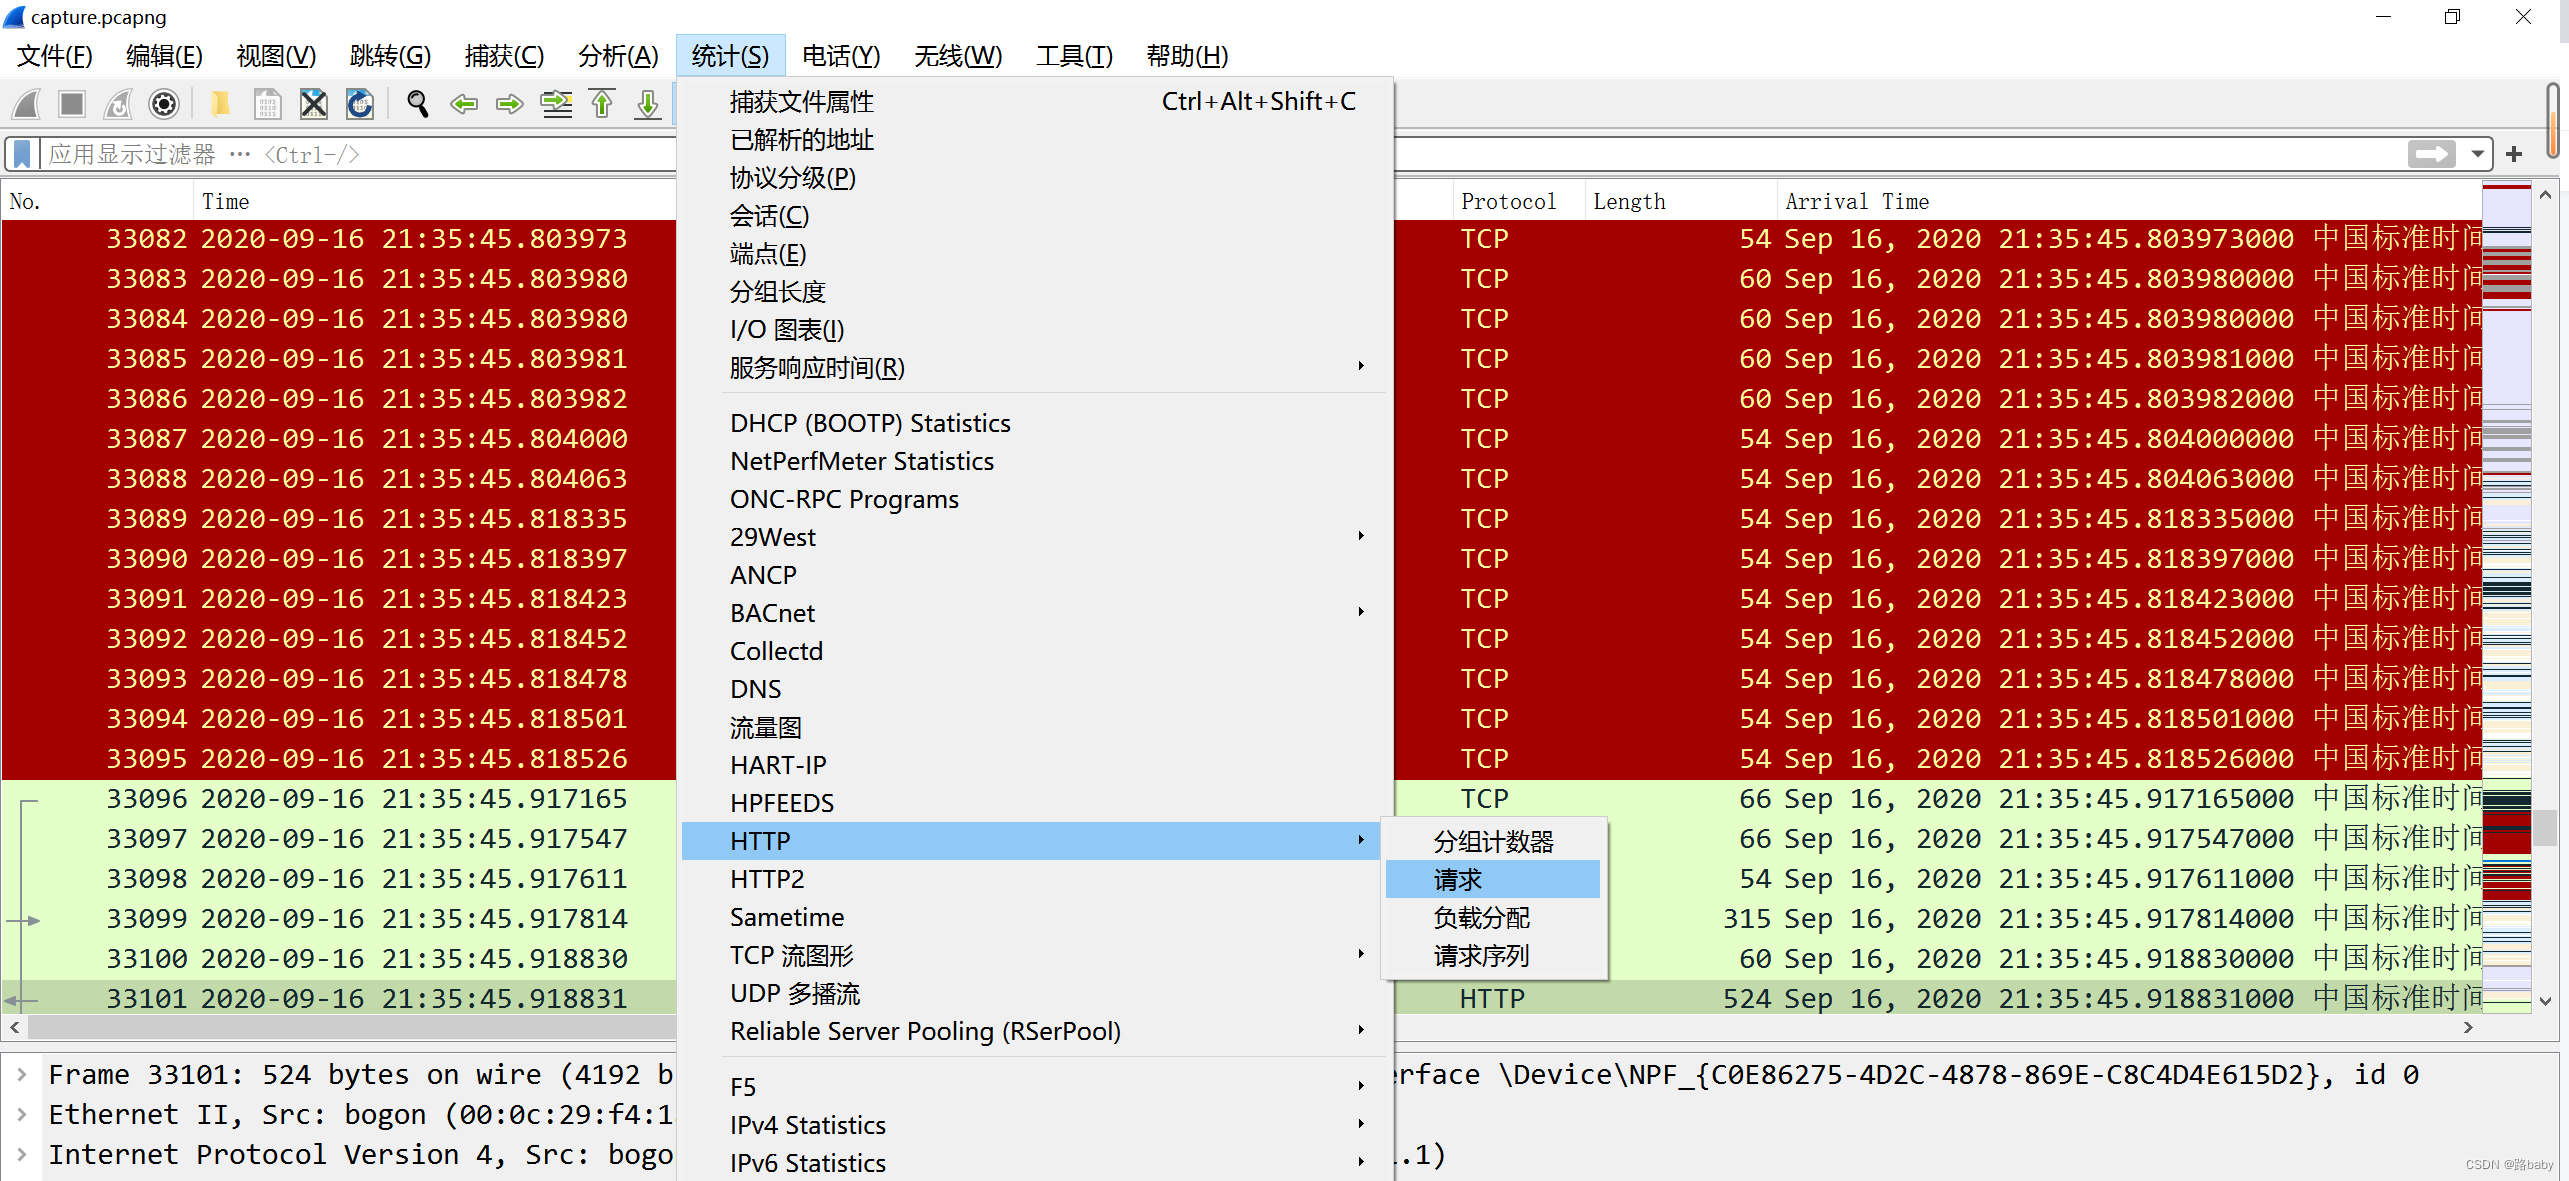Open the filter history dropdown arrow
Viewport: 2569px width, 1181px height.
click(x=2477, y=154)
